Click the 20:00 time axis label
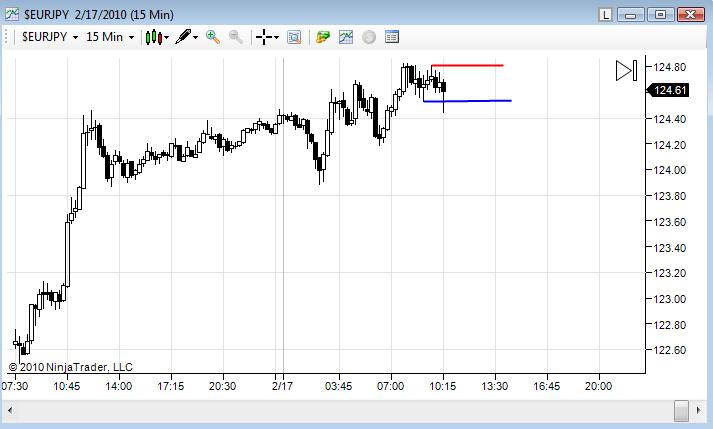 598,386
